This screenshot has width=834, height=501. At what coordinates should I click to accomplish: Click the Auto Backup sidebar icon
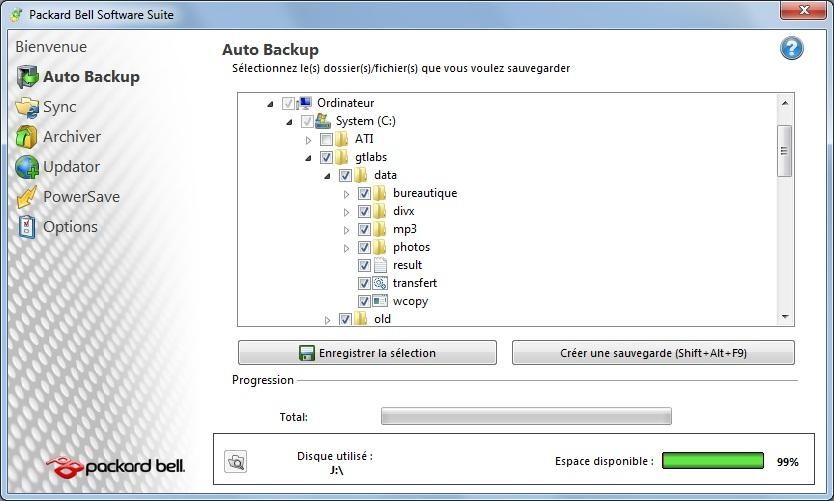(27, 77)
